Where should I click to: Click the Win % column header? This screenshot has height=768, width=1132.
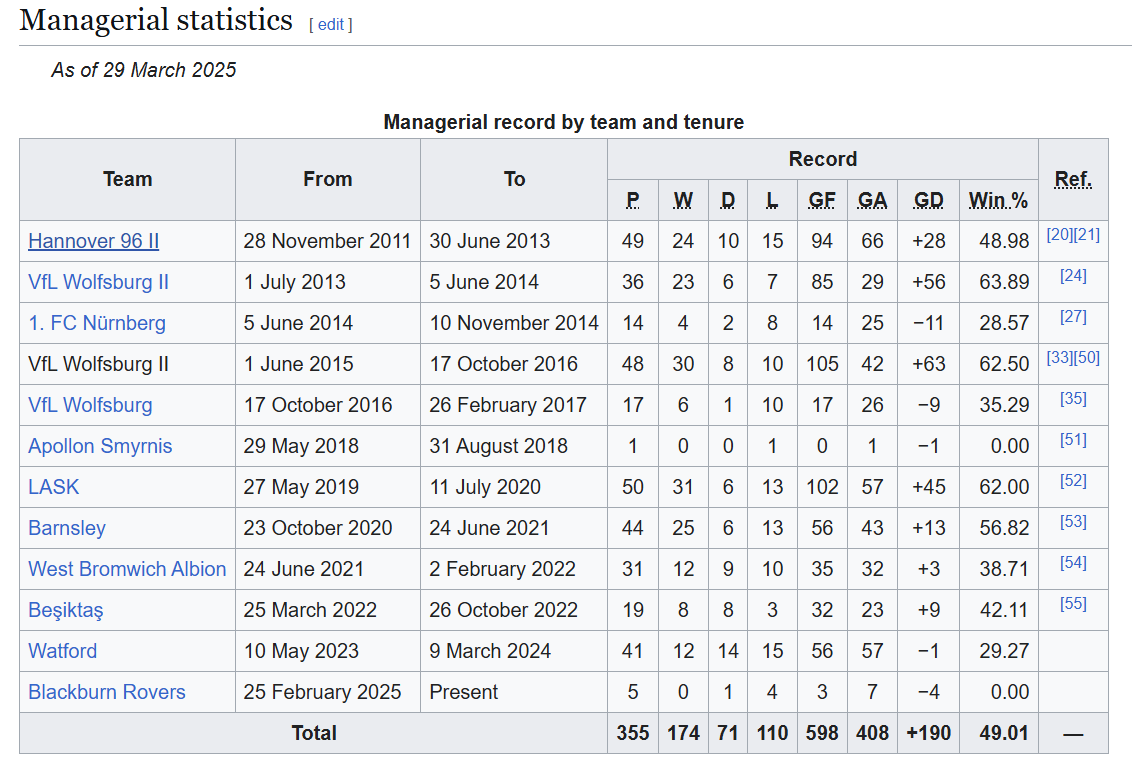(998, 201)
